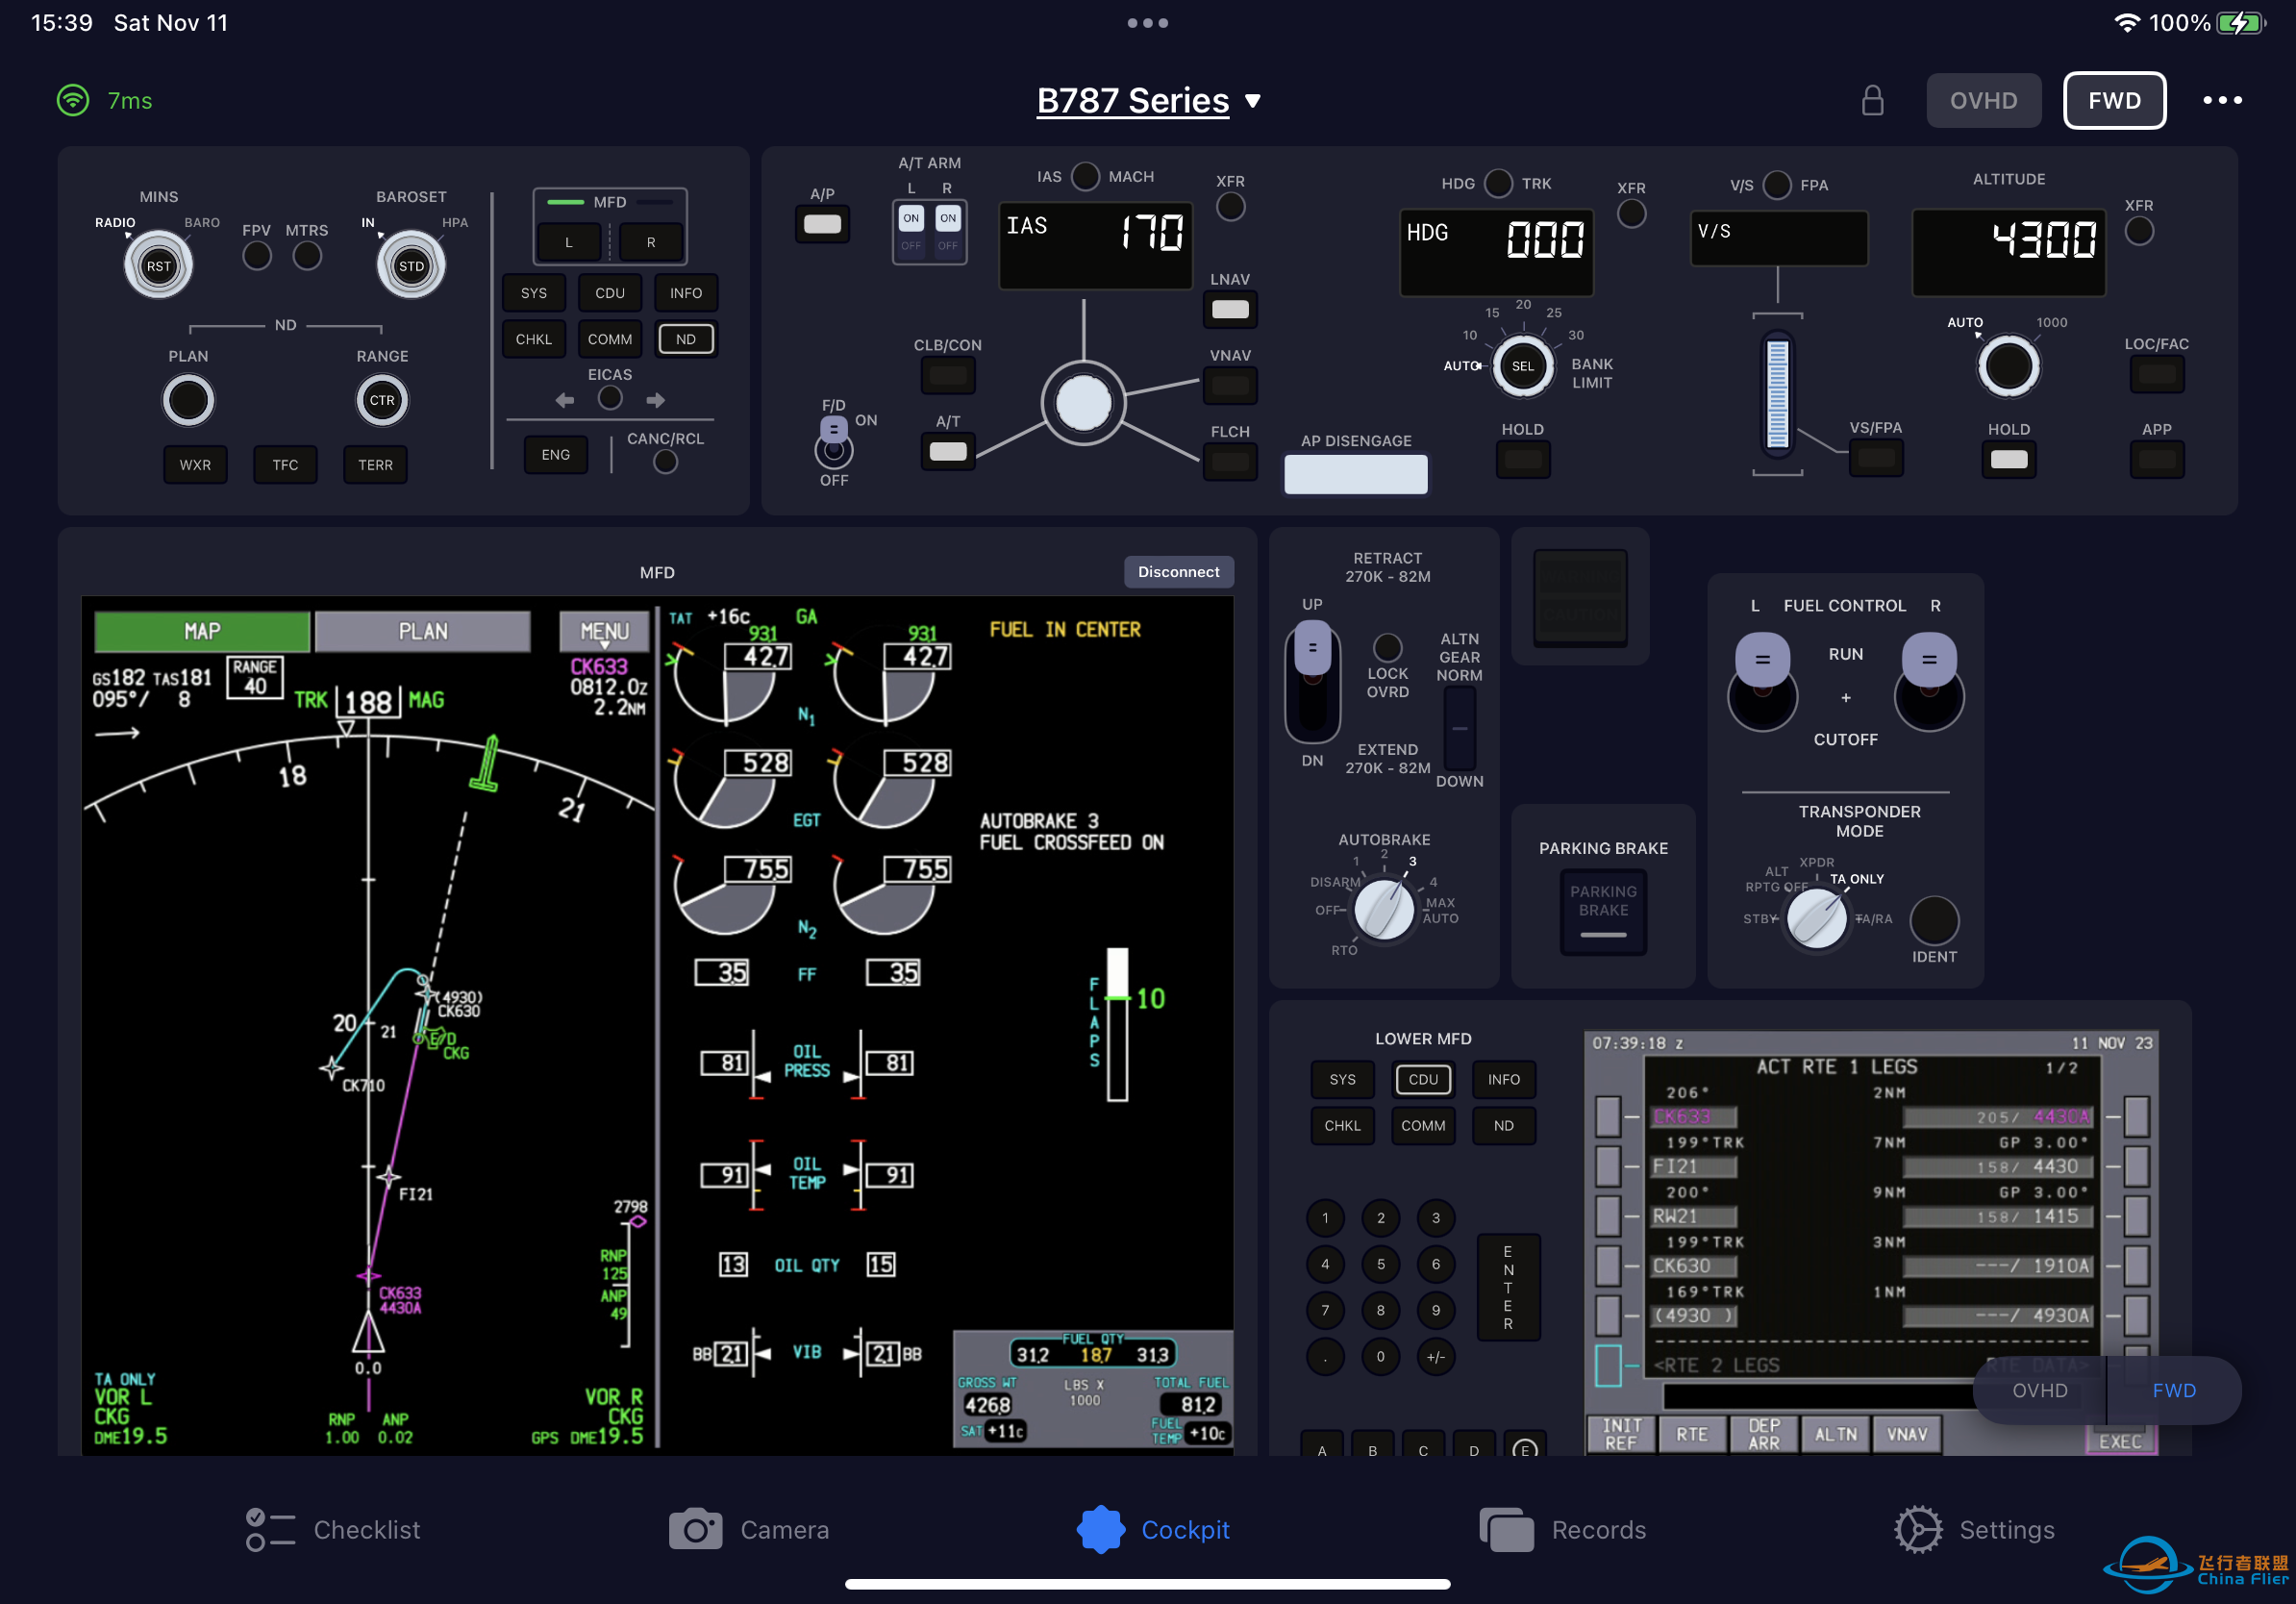Click the ALTITUDE selector knob
The height and width of the screenshot is (1604, 2296).
point(2008,367)
